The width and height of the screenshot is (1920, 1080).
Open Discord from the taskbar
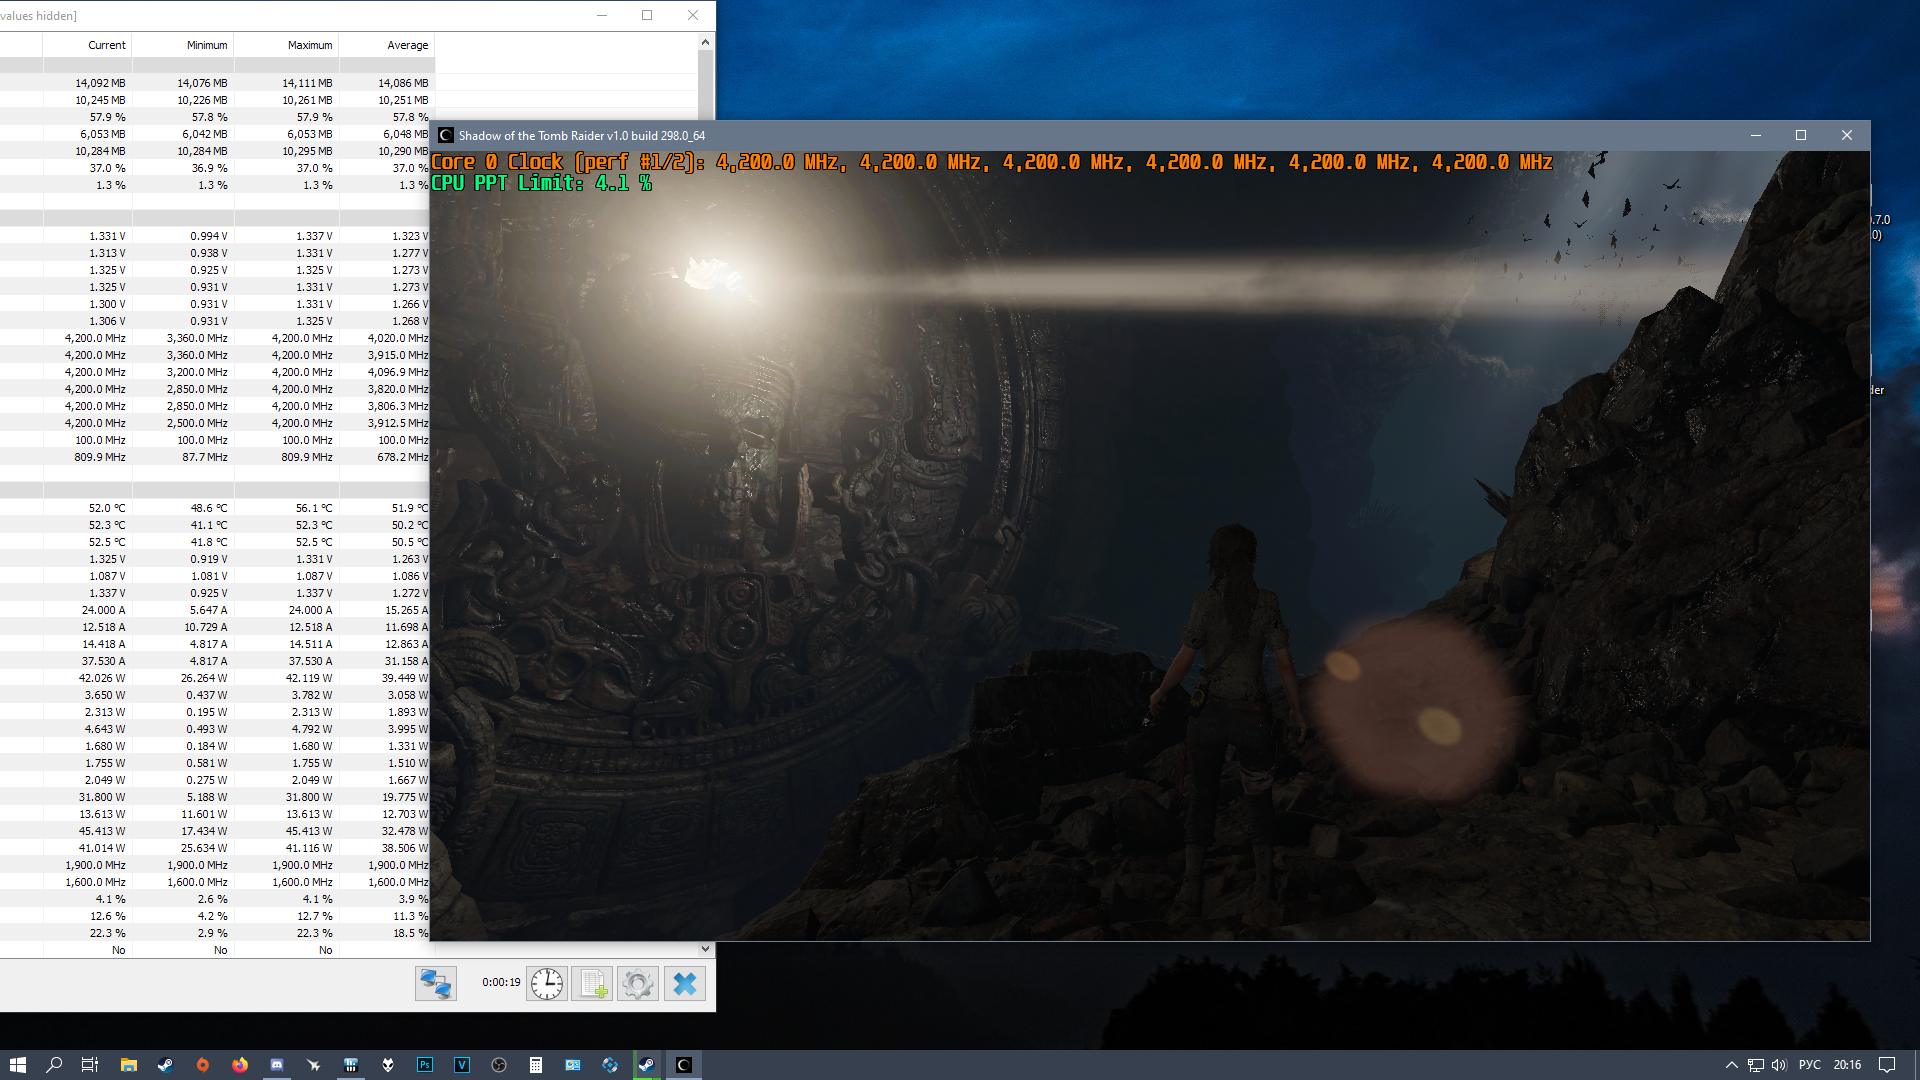click(x=277, y=1065)
